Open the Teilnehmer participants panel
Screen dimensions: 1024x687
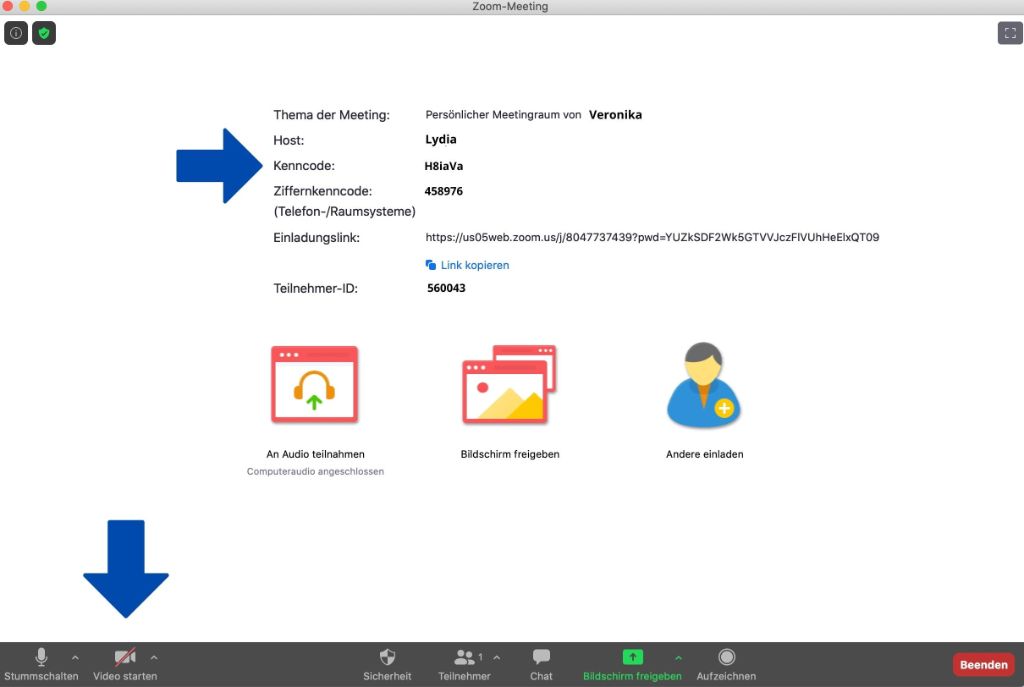pos(464,664)
